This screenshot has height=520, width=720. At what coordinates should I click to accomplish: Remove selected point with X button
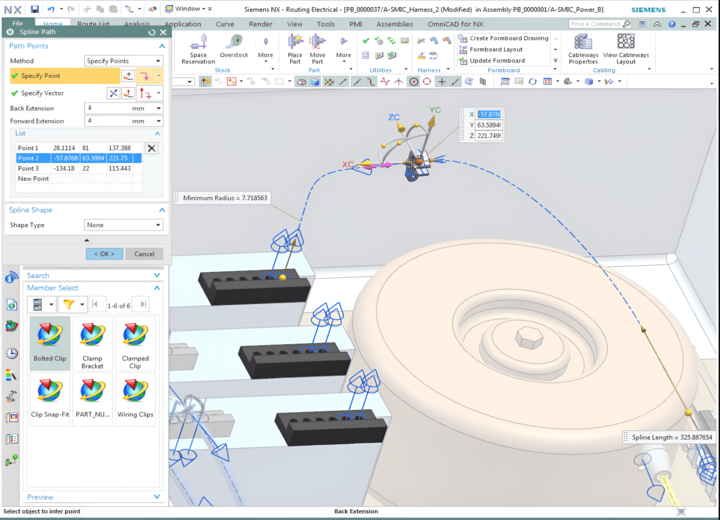pyautogui.click(x=152, y=148)
